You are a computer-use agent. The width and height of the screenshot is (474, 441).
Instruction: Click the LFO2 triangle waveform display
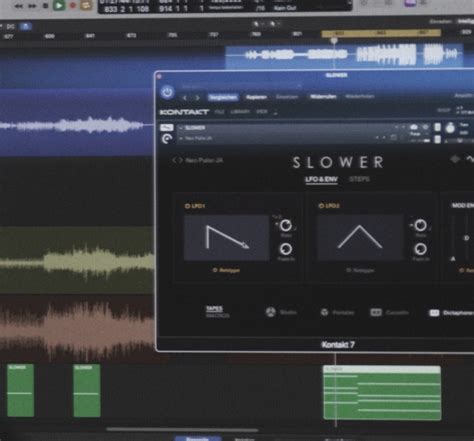point(360,237)
